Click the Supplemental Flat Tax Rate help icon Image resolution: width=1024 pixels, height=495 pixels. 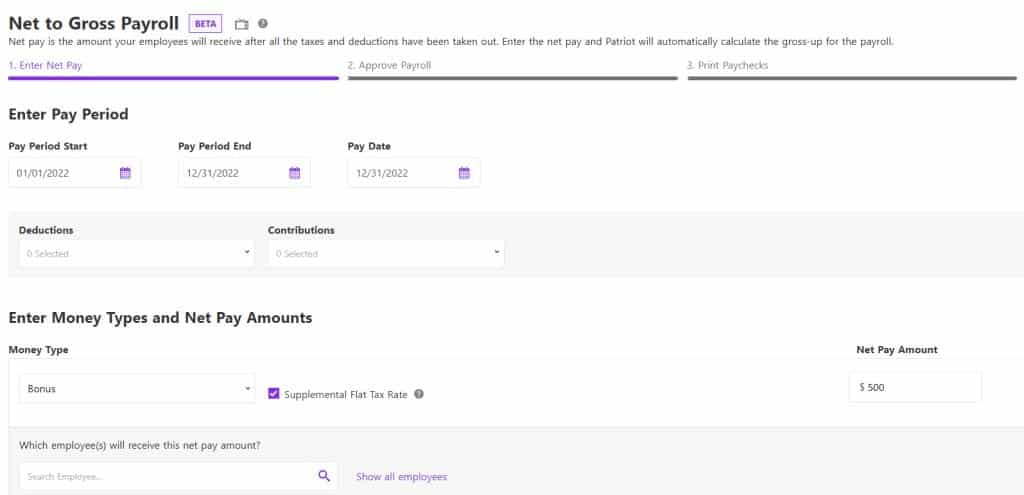pyautogui.click(x=419, y=394)
